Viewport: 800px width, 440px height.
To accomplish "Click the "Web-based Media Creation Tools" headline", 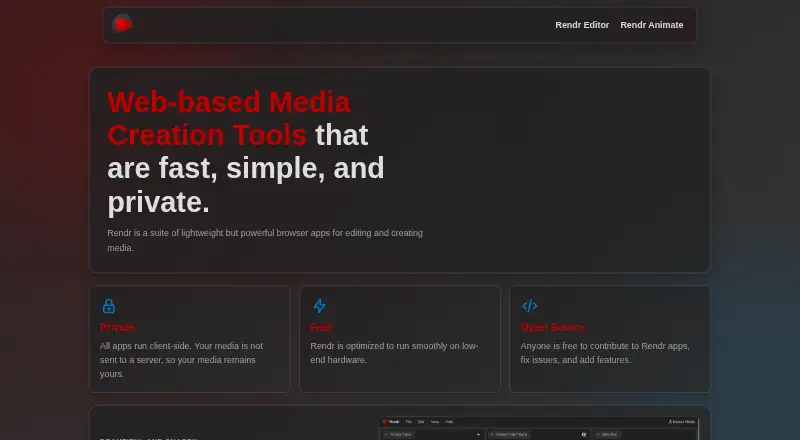I will (229, 118).
